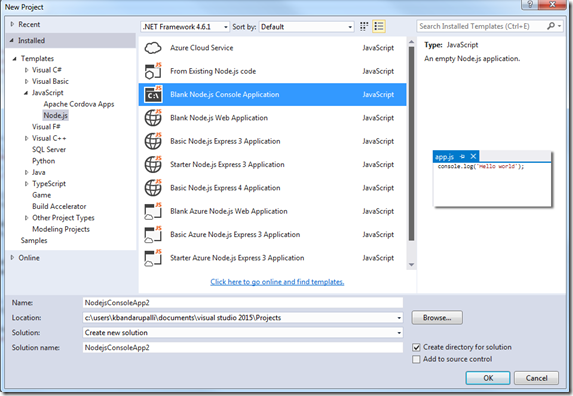Select the Node.js category
The image size is (573, 396).
[x=56, y=115]
